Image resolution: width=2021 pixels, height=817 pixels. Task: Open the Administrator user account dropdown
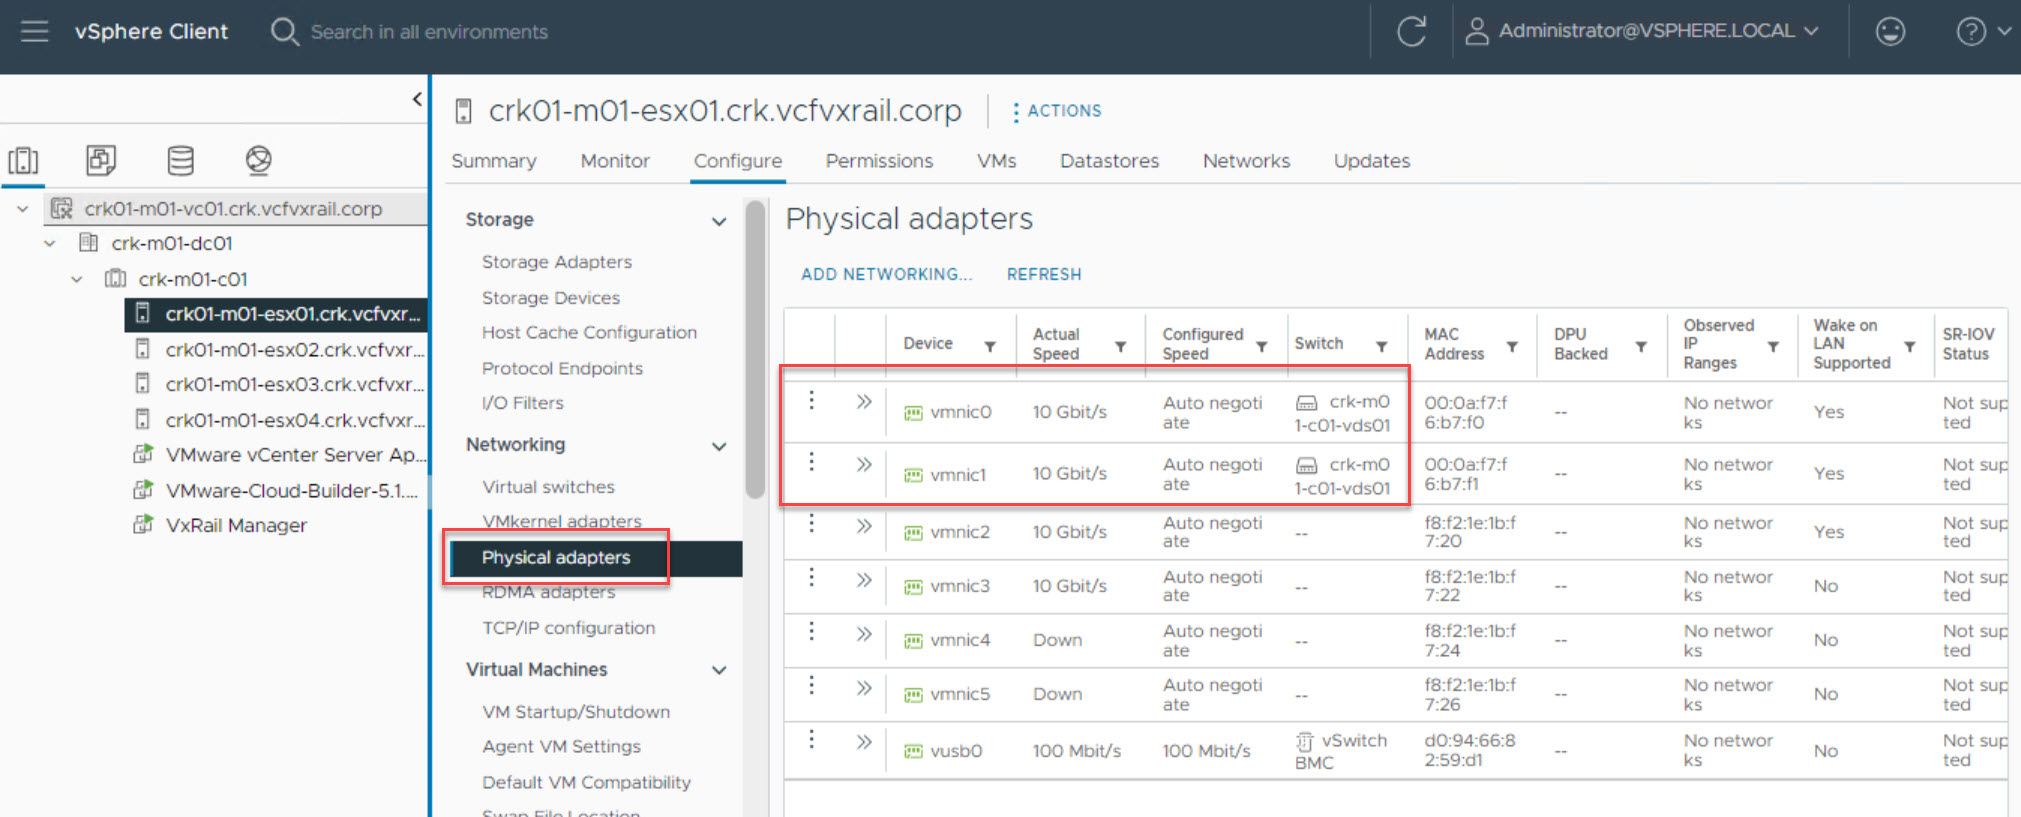[x=1643, y=31]
